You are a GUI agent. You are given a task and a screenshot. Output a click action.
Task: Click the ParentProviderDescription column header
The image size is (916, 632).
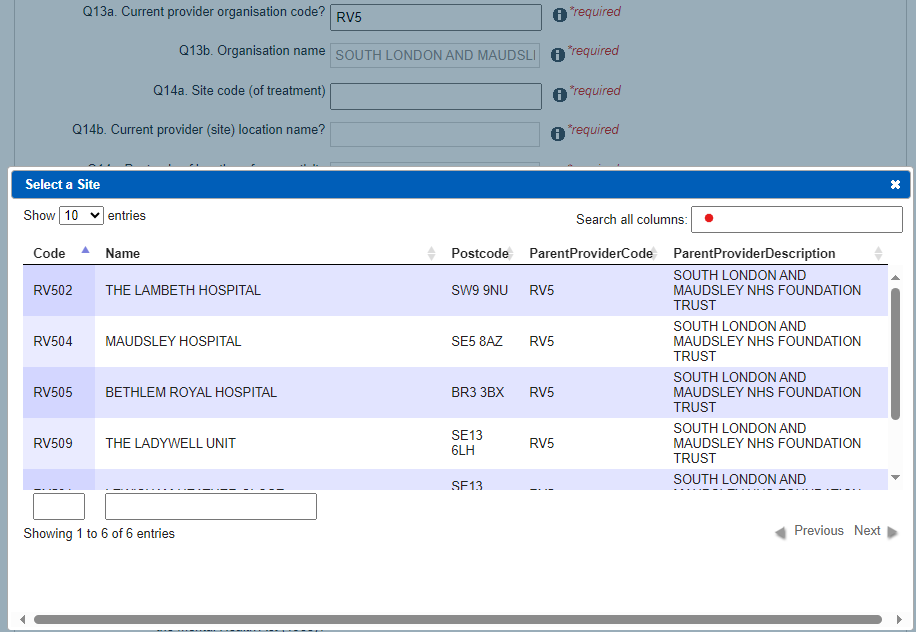(754, 254)
